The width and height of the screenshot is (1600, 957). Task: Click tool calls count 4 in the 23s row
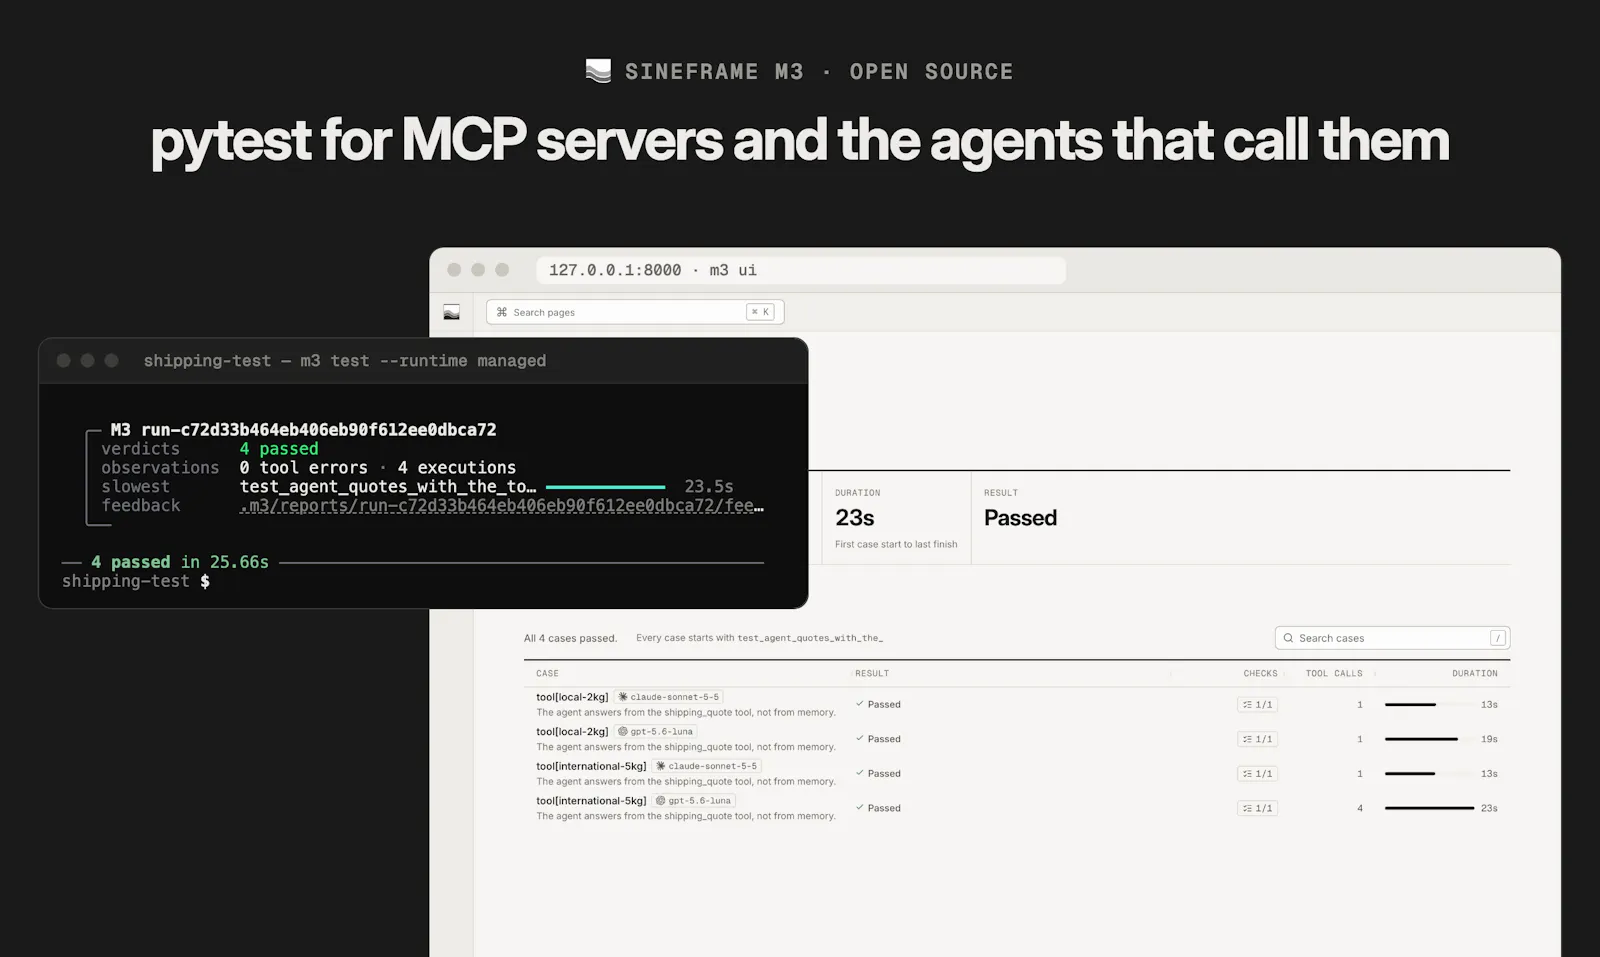pos(1360,808)
